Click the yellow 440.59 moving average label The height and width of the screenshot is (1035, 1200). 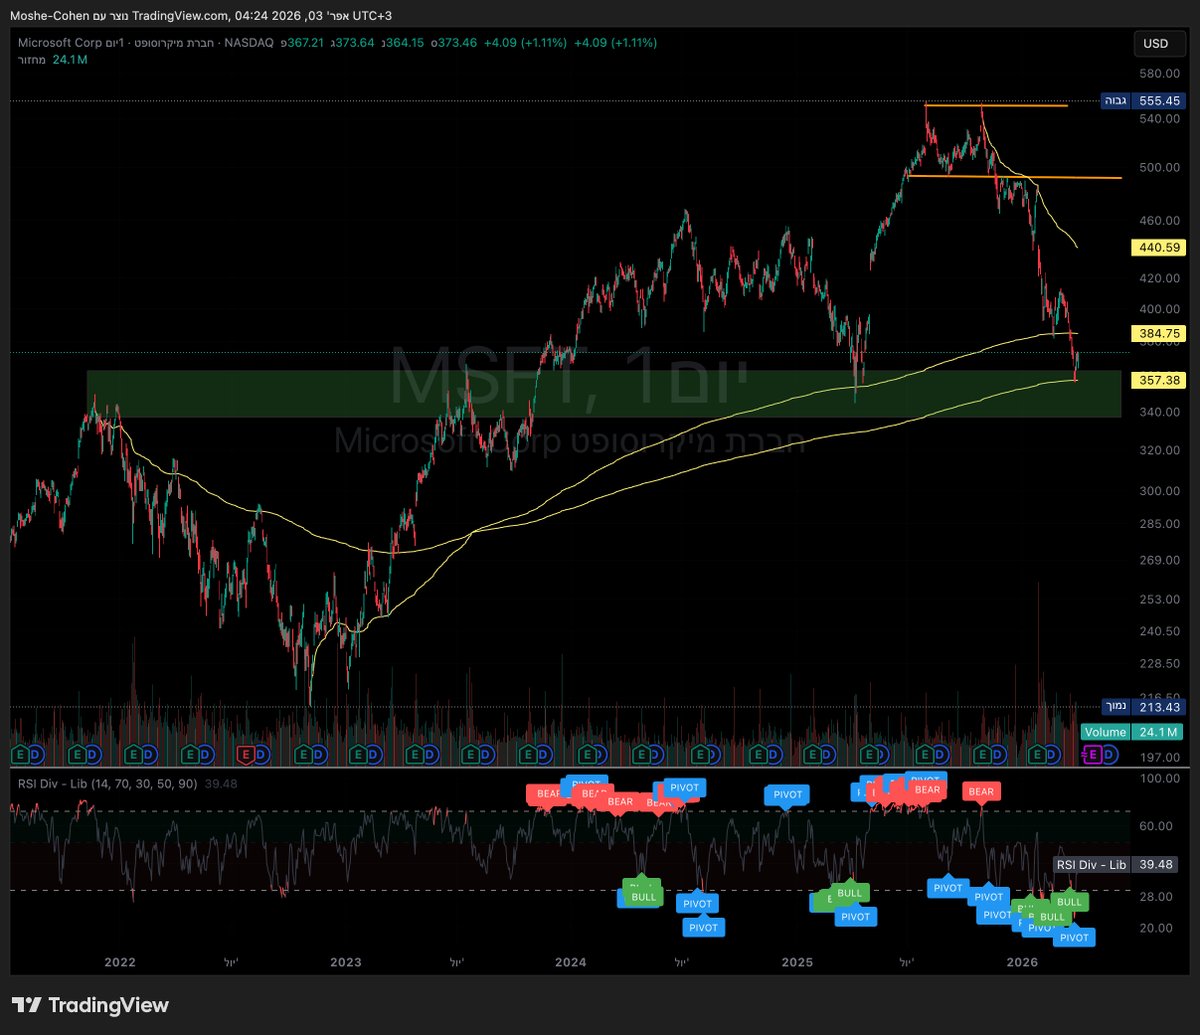point(1158,247)
